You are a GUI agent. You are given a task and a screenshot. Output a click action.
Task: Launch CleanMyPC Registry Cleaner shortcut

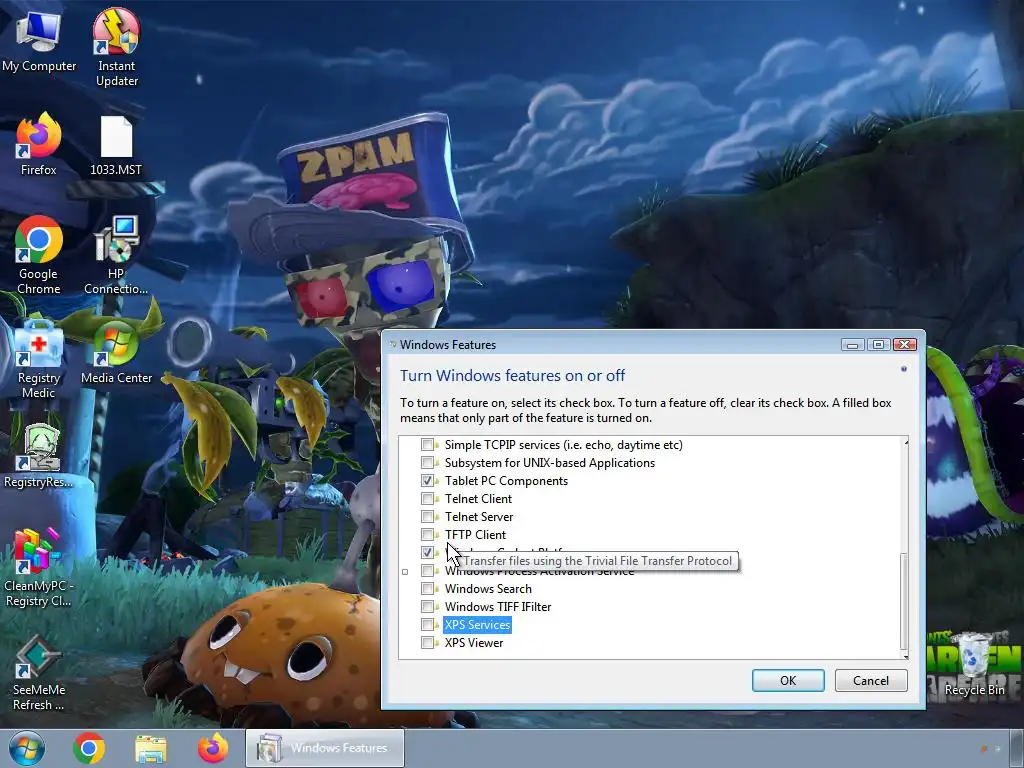tap(39, 568)
